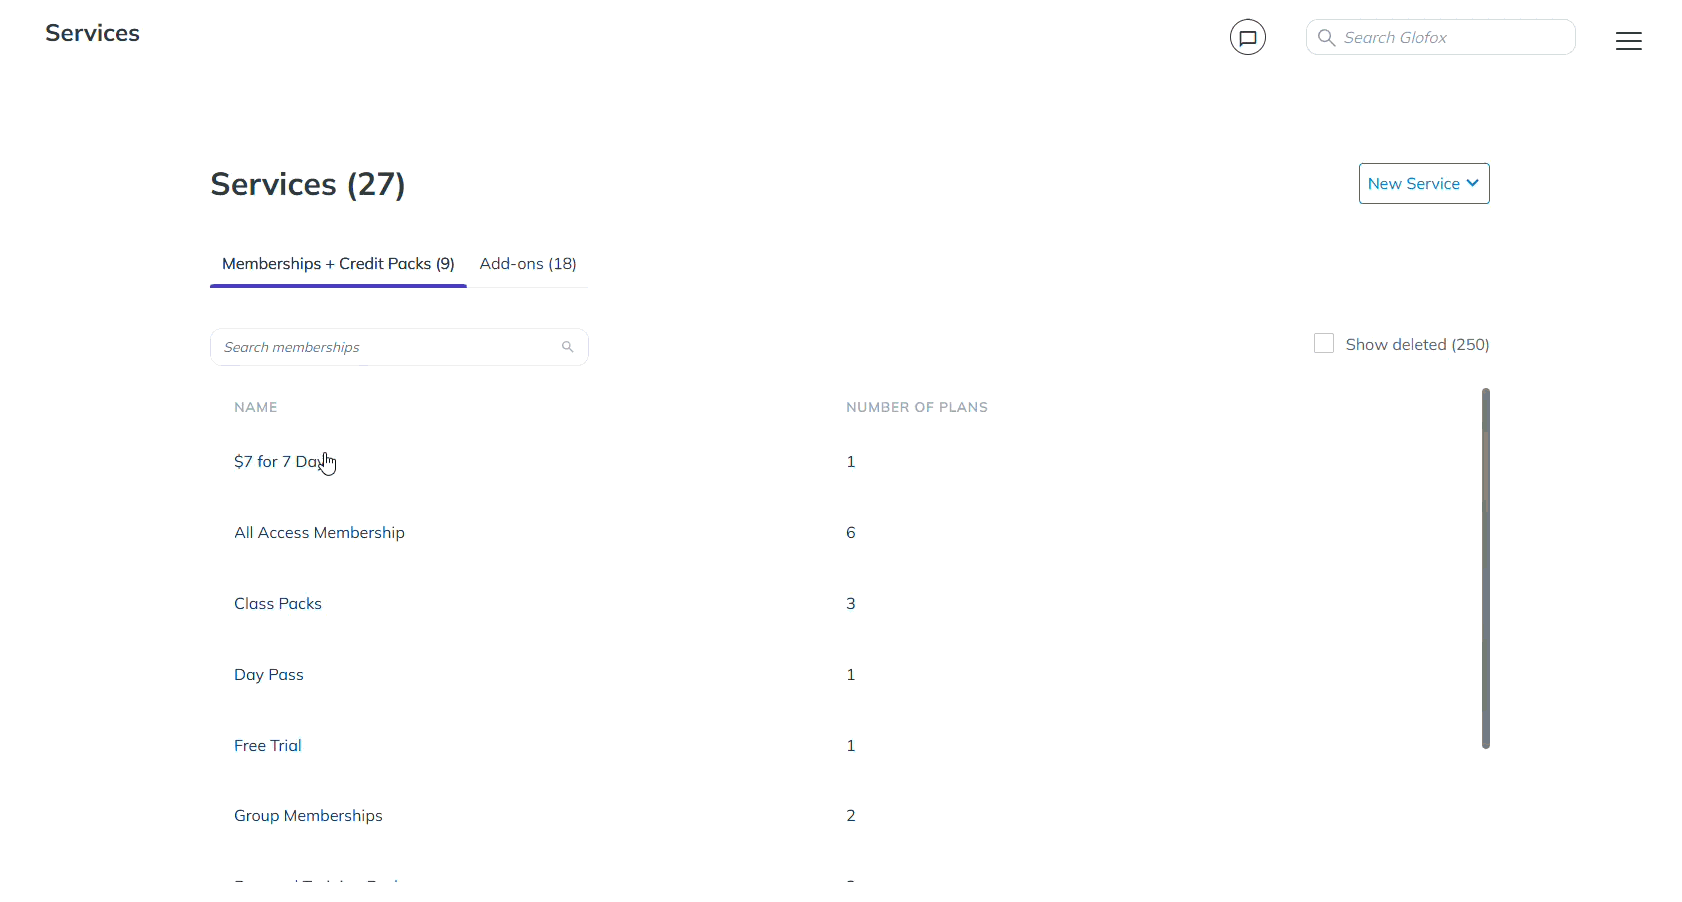This screenshot has width=1682, height=902.
Task: Focus the Search Glofox field
Action: pyautogui.click(x=1440, y=37)
